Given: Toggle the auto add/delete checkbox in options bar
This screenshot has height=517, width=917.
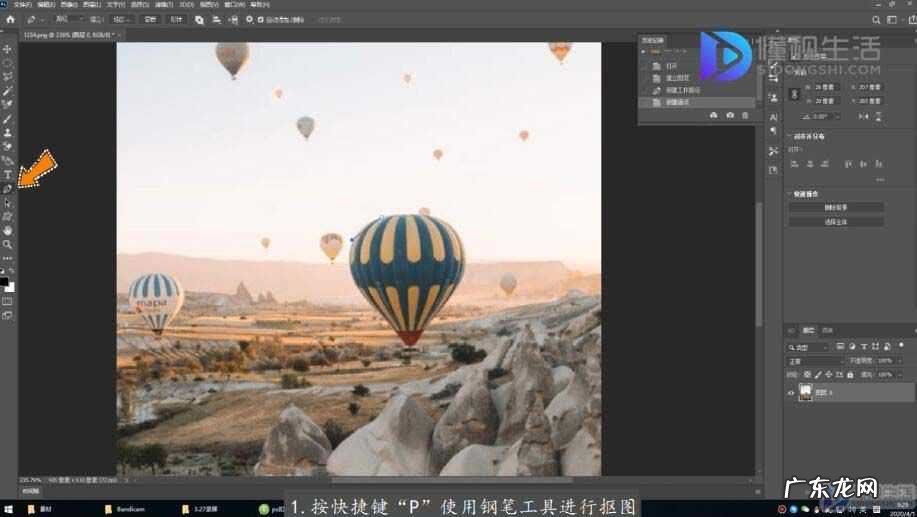Looking at the screenshot, I should pos(260,19).
